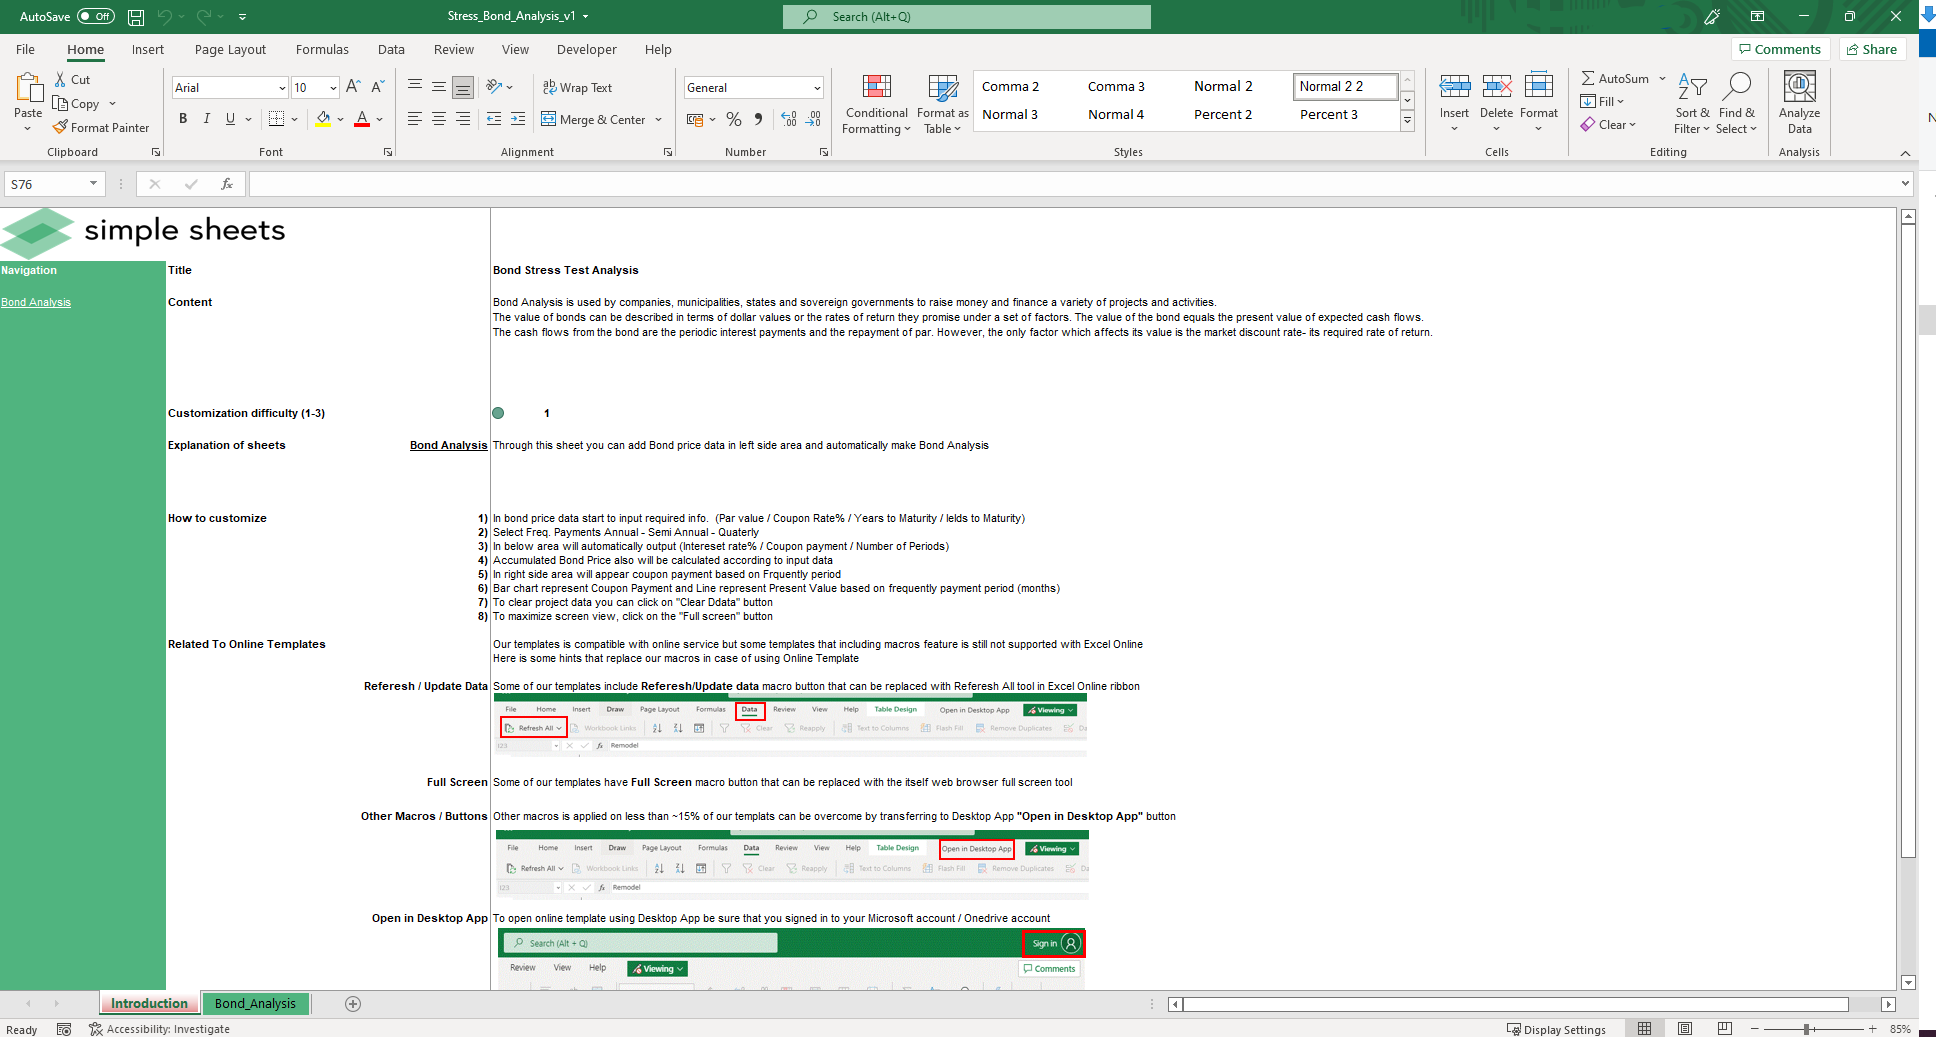Image resolution: width=1936 pixels, height=1037 pixels.
Task: Click the Search box in title bar
Action: tap(967, 17)
